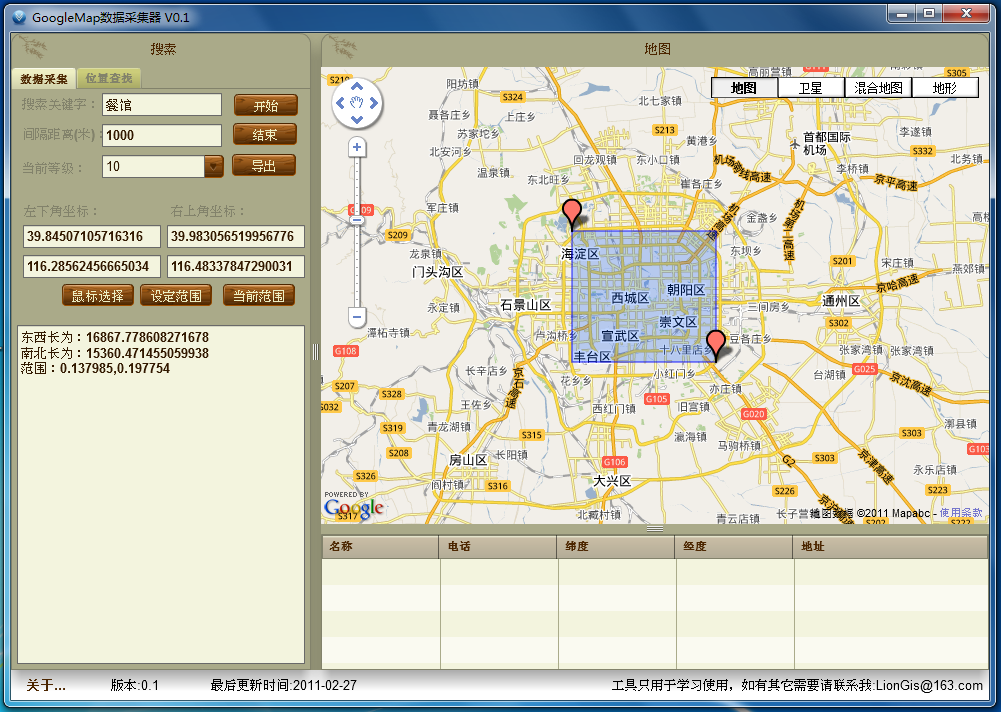Click the app icon in title bar

click(19, 17)
